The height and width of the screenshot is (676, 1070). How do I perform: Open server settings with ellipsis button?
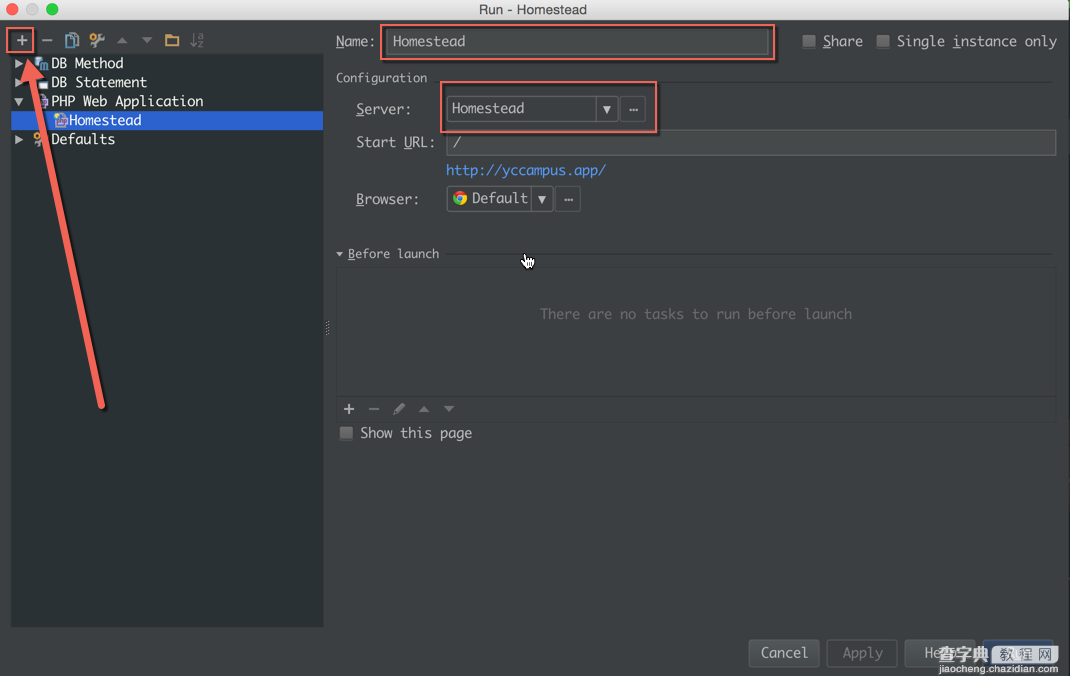click(x=633, y=109)
